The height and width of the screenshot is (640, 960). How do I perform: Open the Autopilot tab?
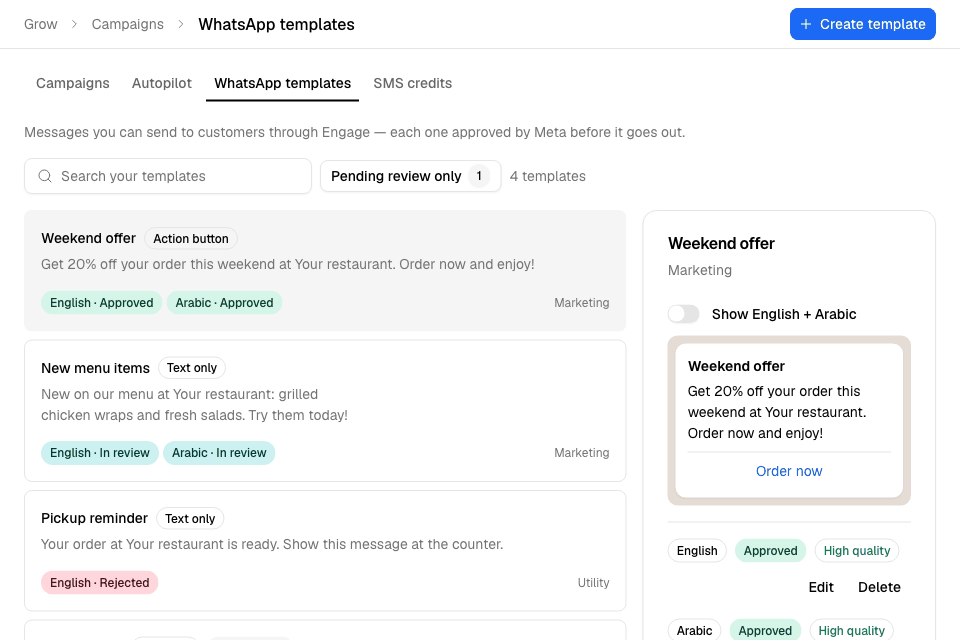coord(162,83)
